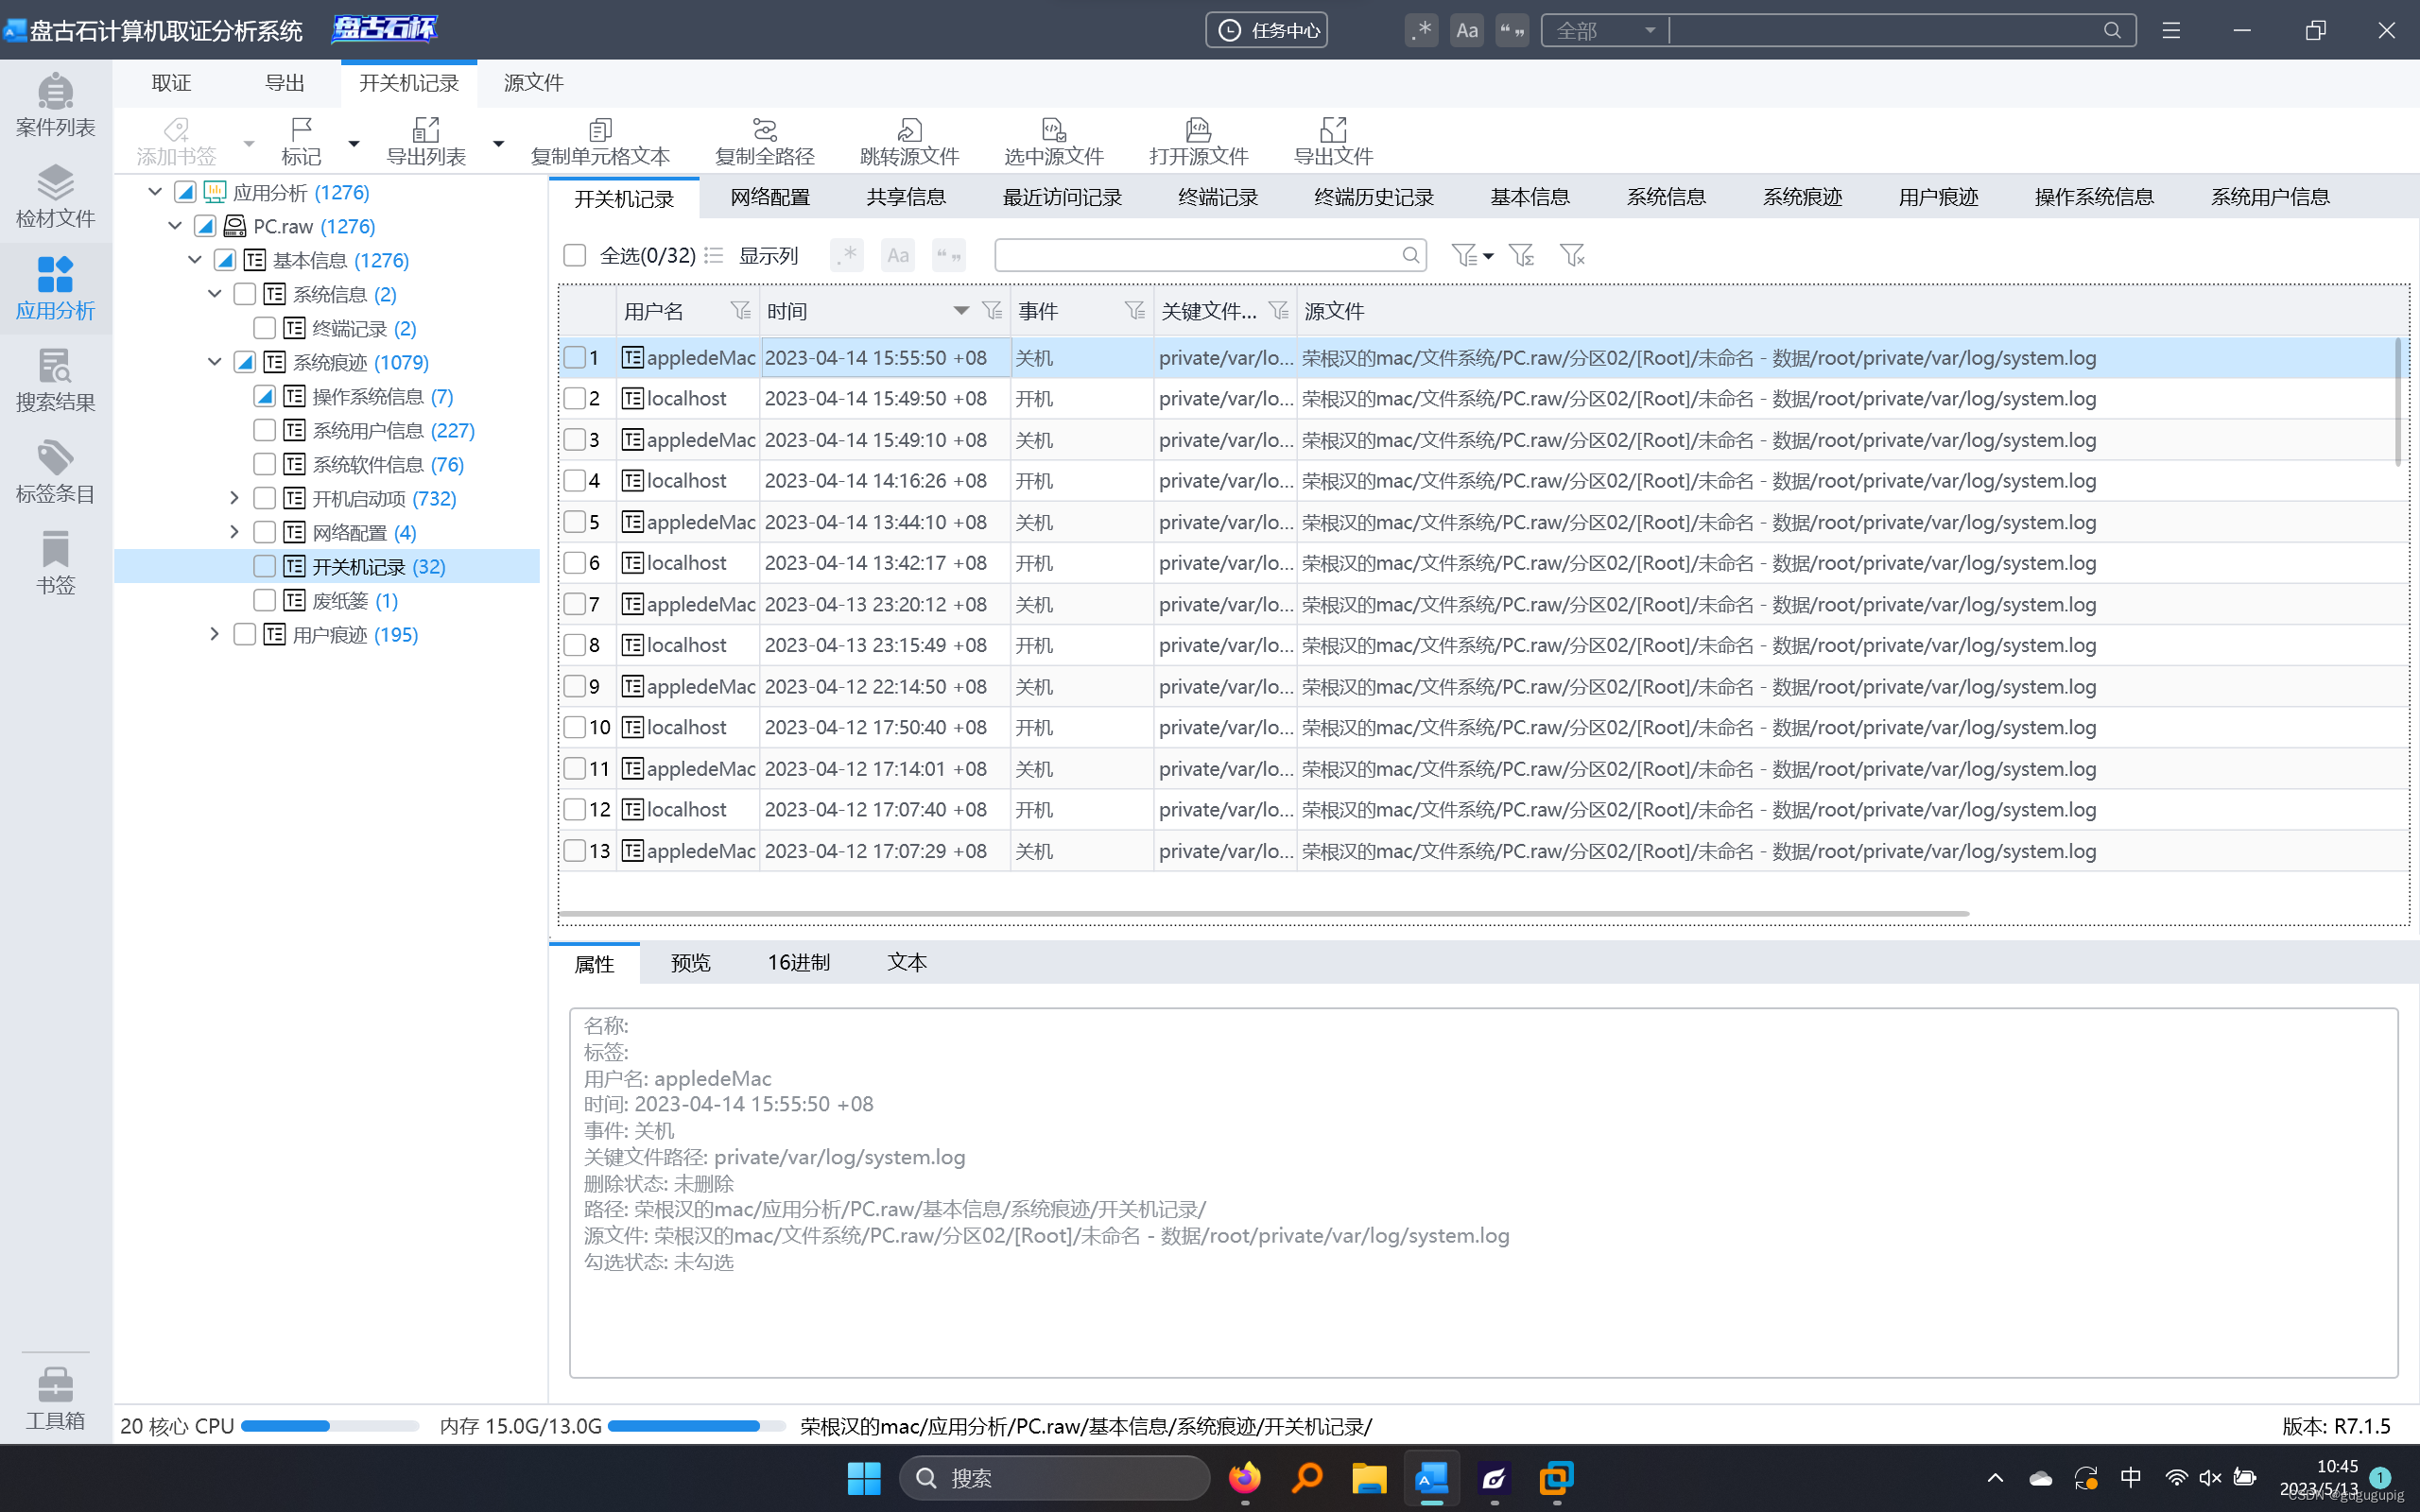
Task: Click the clear filter funnel icon
Action: pos(1571,256)
